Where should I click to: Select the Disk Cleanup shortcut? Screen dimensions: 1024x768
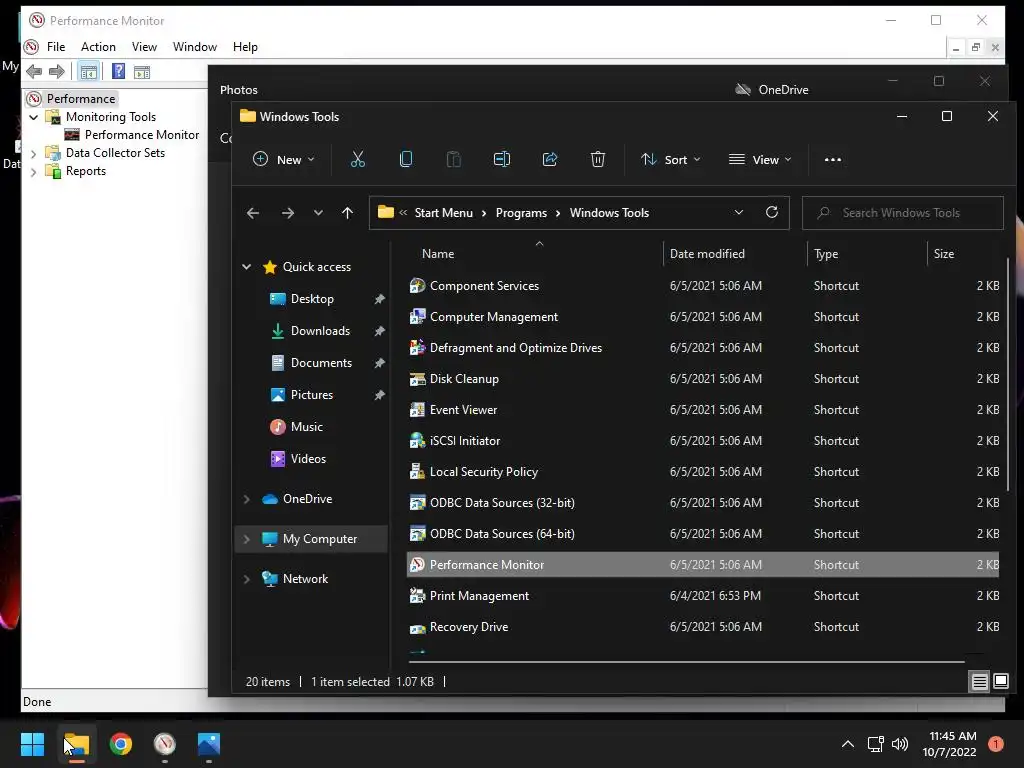(703, 379)
